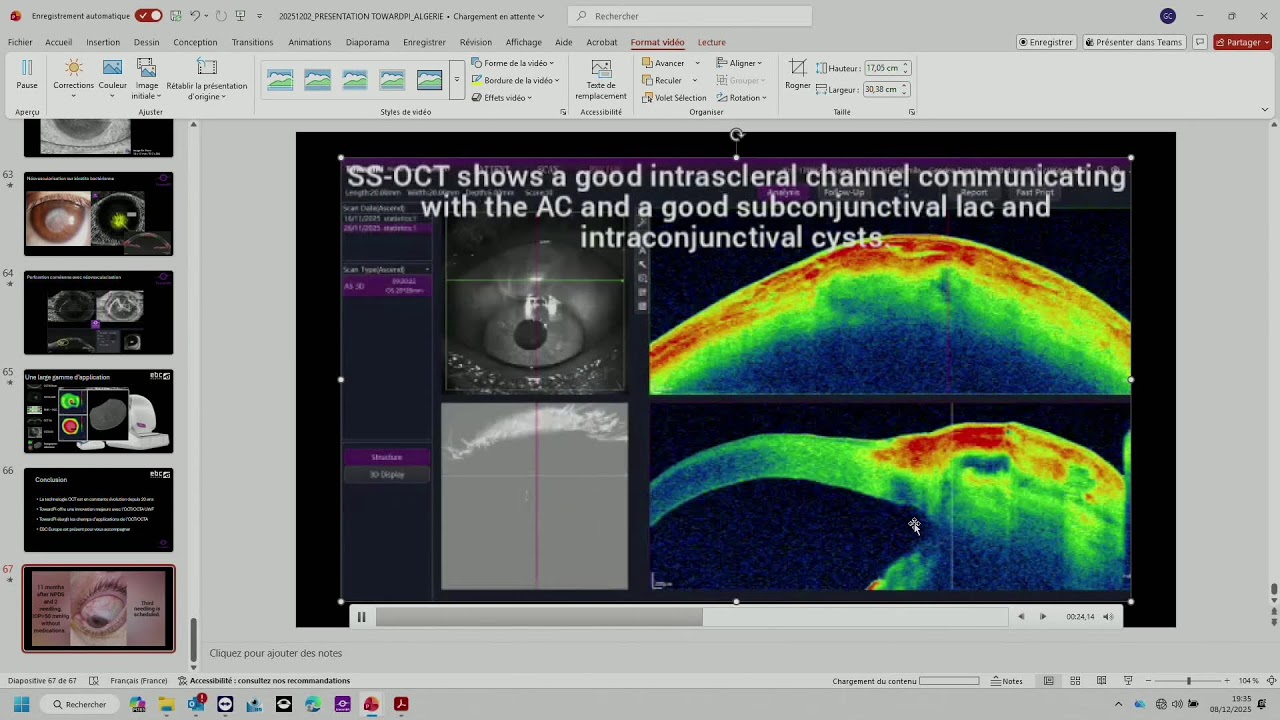Step video forward with forward arrow
1280x720 pixels.
(1043, 617)
